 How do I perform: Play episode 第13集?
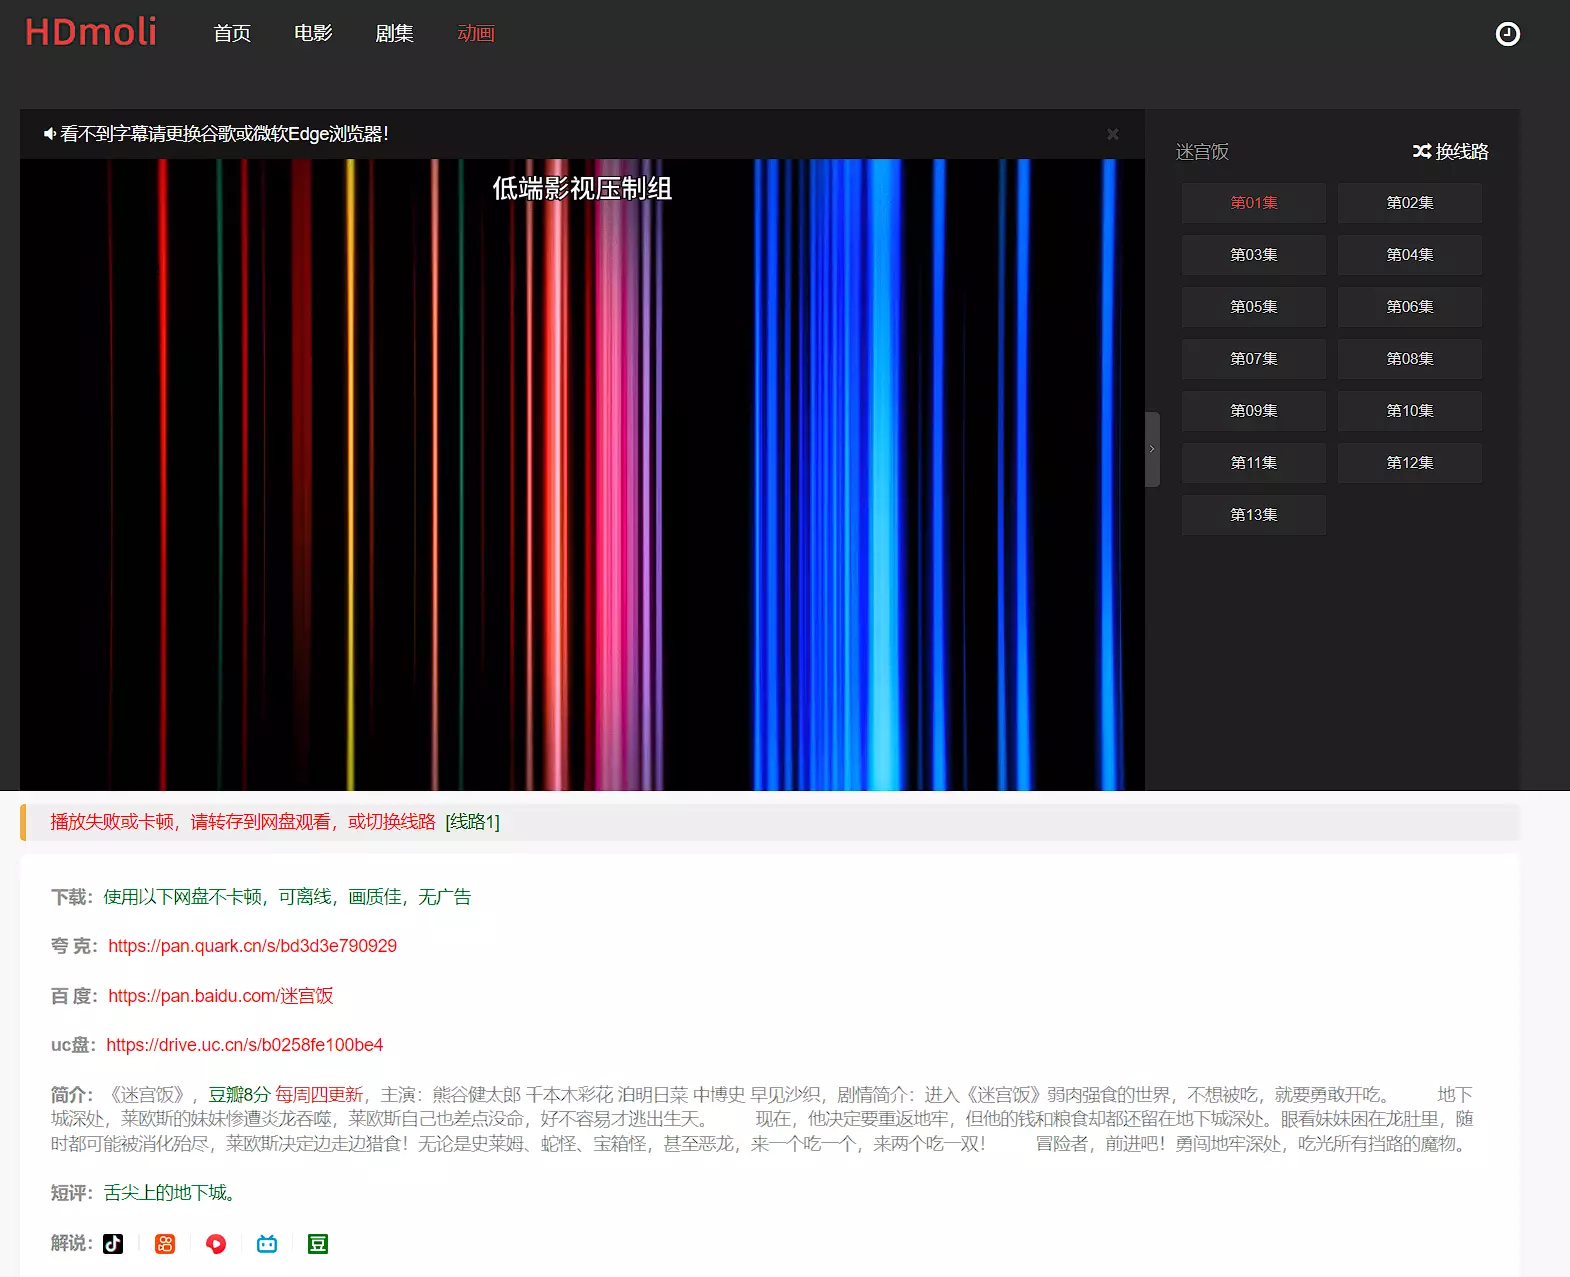point(1253,515)
